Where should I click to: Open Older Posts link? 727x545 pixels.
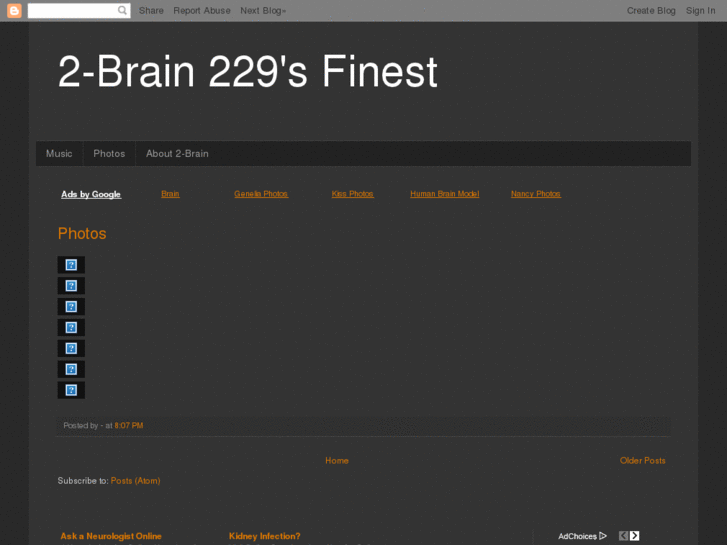click(x=643, y=461)
